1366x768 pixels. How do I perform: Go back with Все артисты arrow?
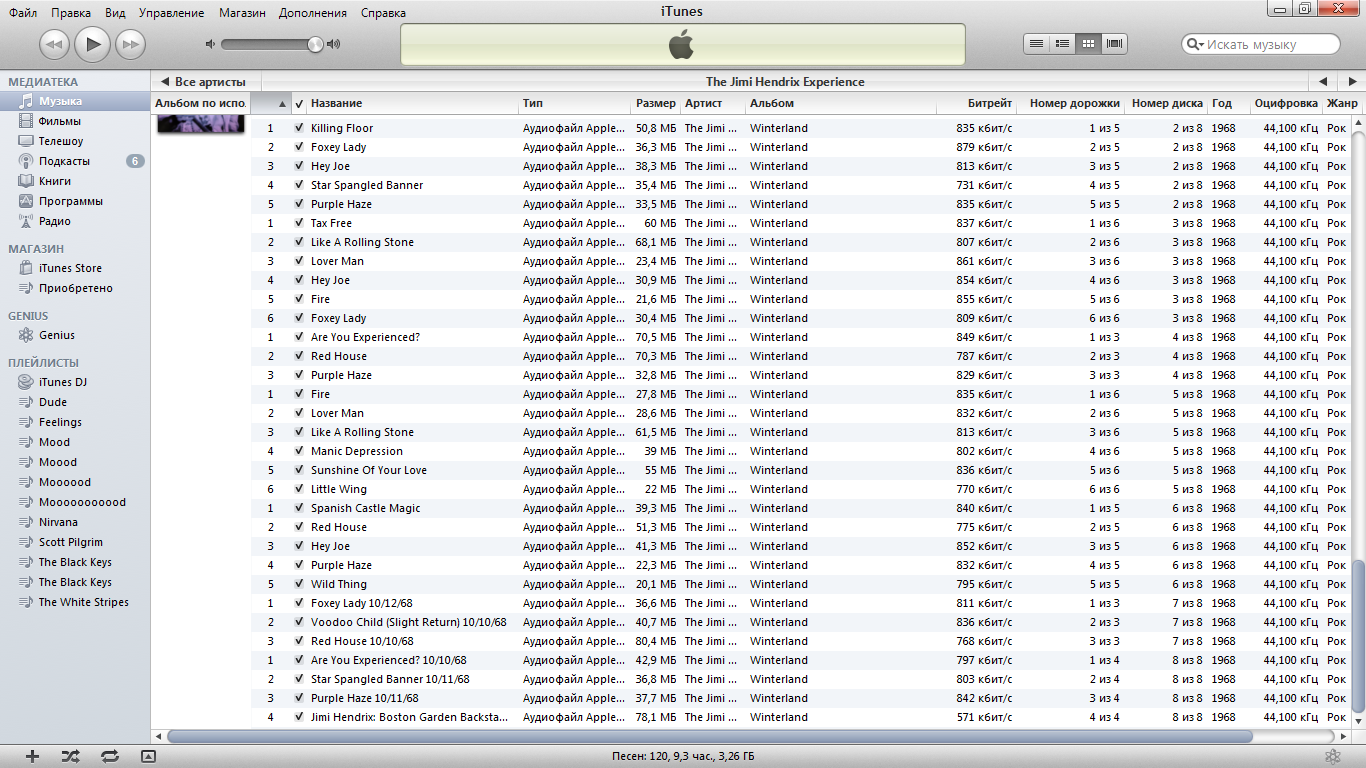(x=205, y=82)
